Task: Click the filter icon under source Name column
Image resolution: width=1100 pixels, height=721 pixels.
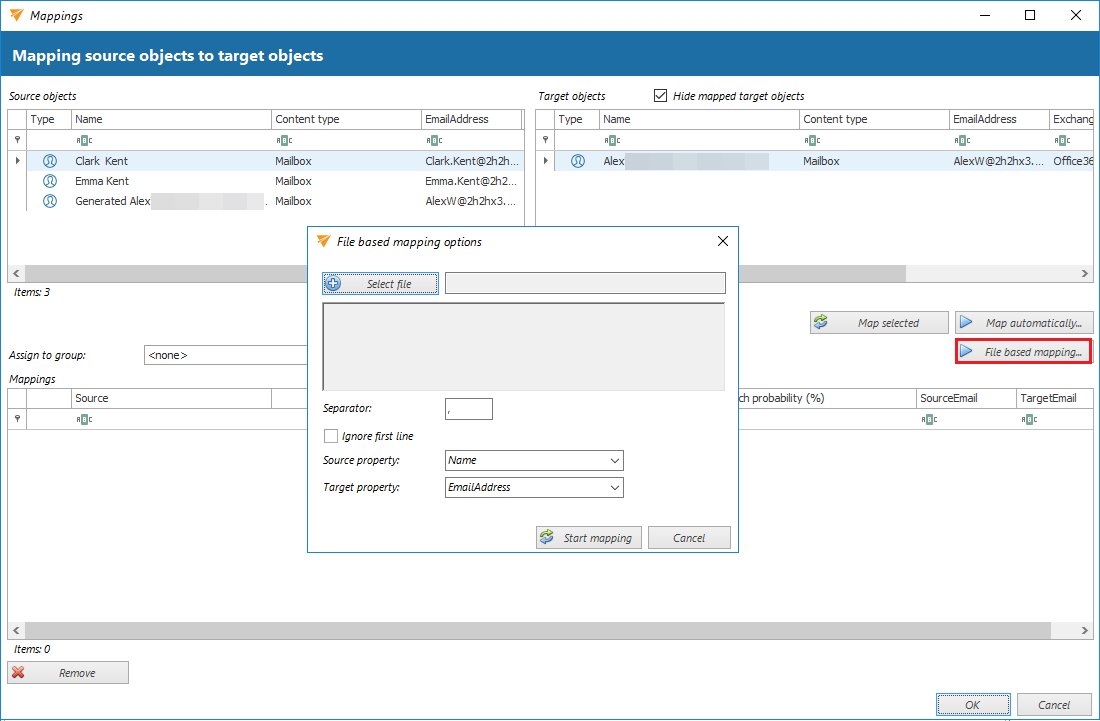Action: point(84,140)
